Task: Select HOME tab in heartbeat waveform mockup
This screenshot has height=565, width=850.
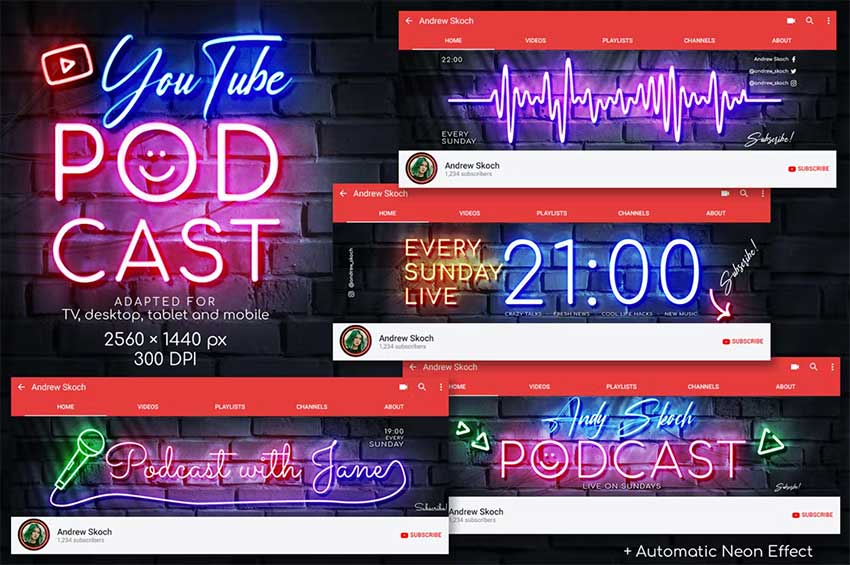Action: (453, 41)
